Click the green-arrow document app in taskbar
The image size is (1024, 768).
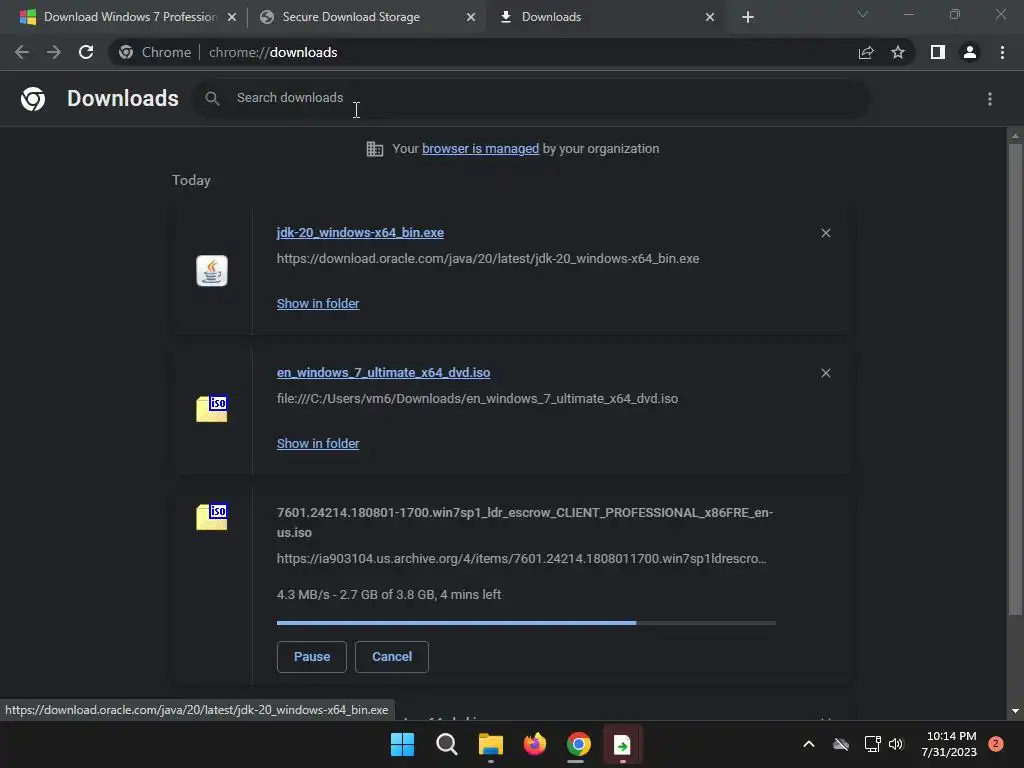coord(622,744)
